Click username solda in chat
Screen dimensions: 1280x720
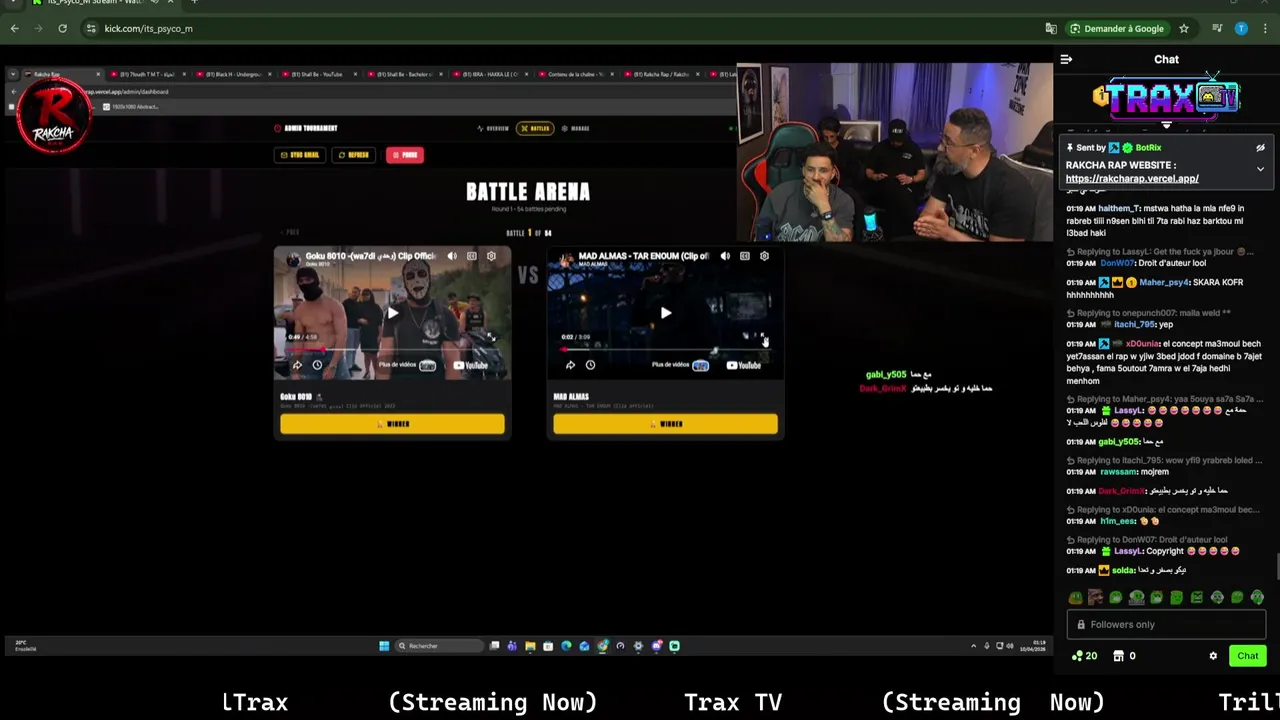(x=1123, y=570)
